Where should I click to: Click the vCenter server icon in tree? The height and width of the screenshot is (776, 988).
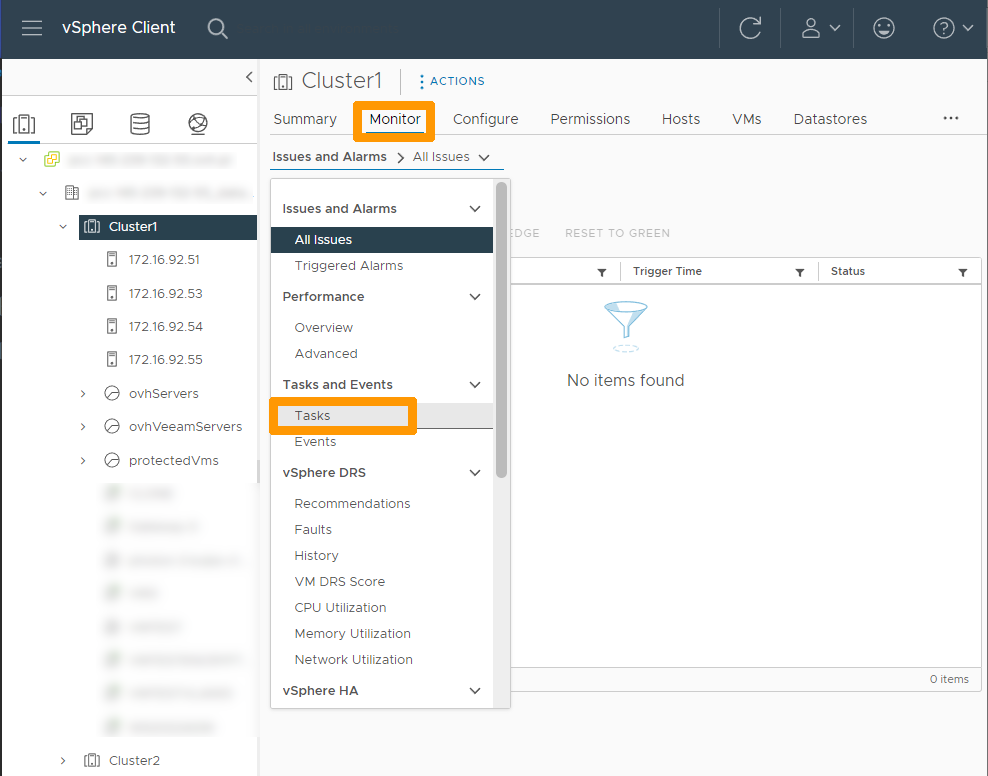point(52,159)
